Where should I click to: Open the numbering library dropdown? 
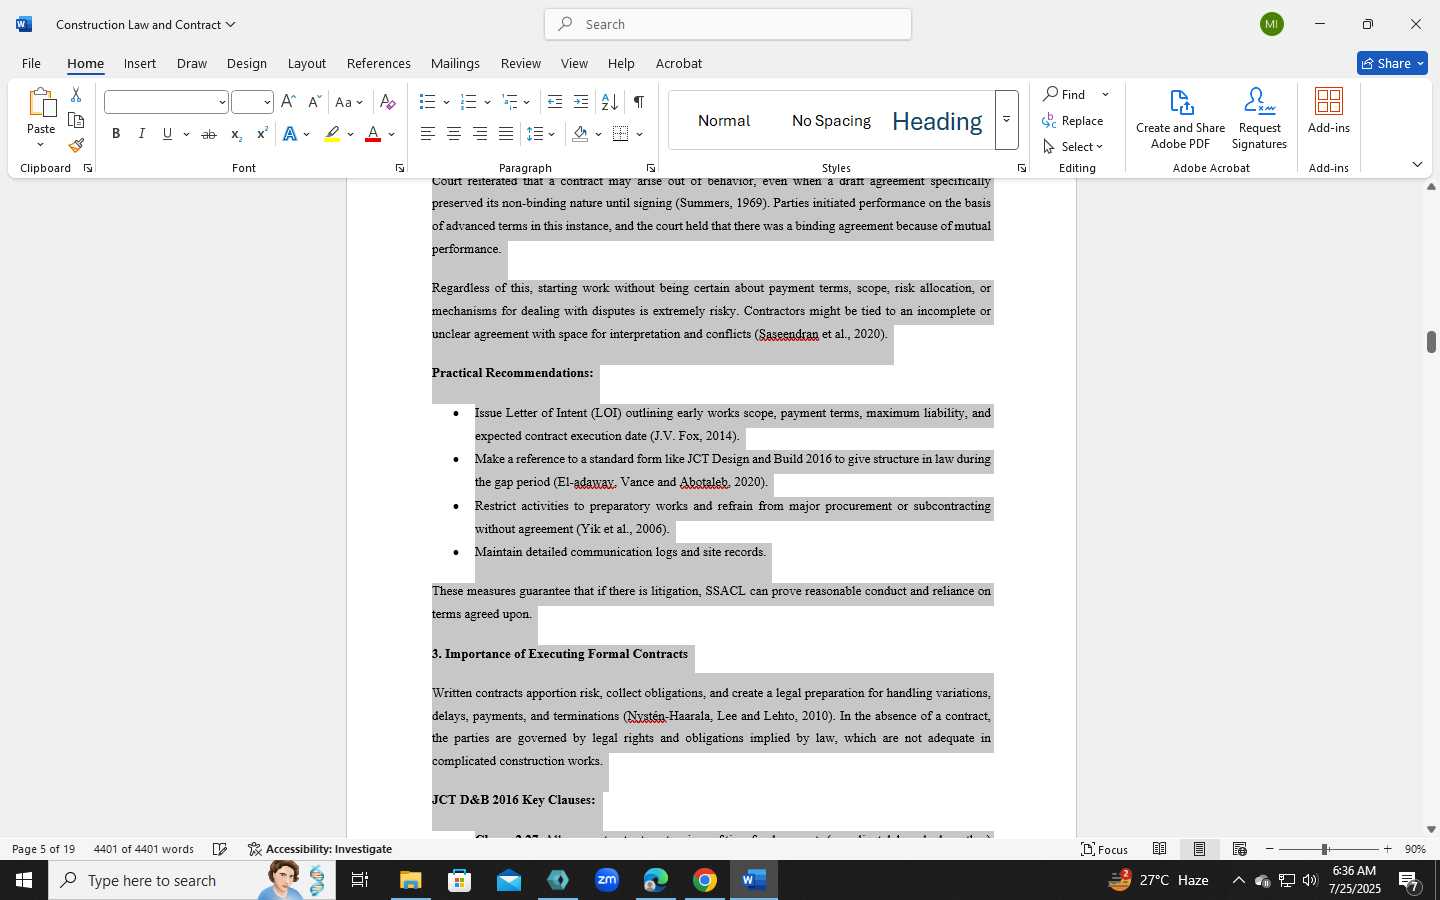tap(487, 102)
